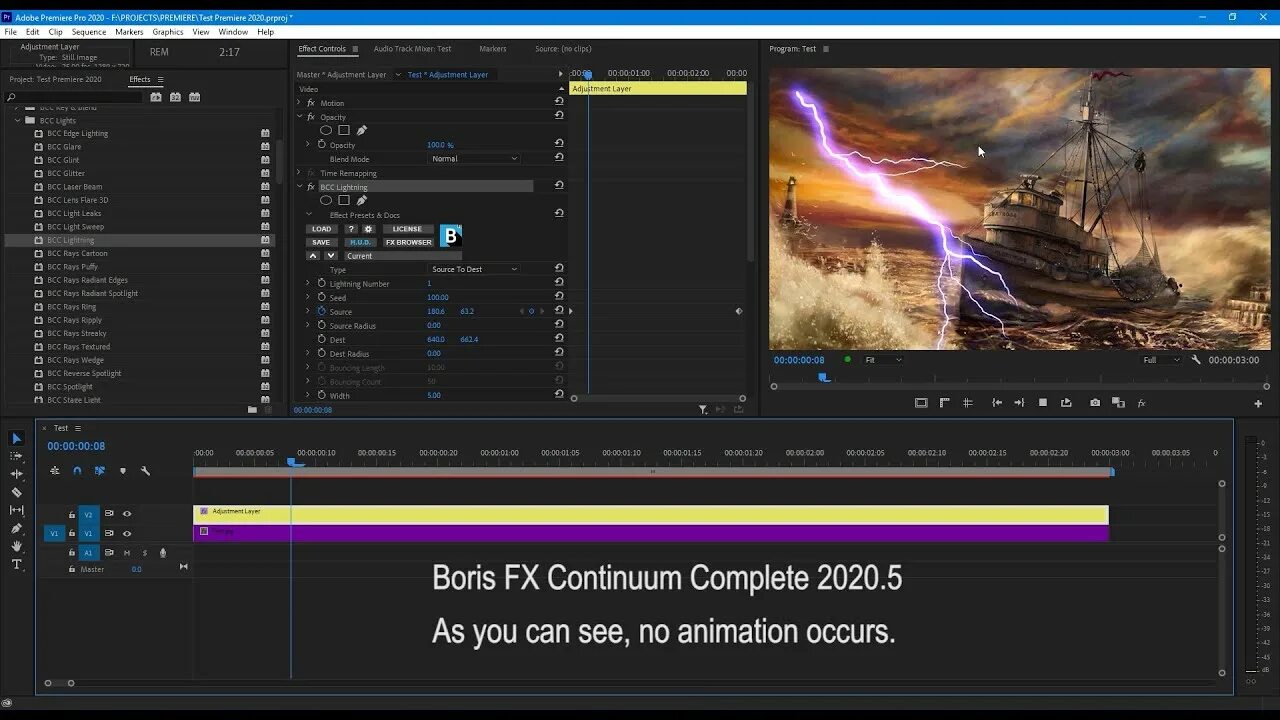Open the Type Source To Dest dropdown

[x=475, y=269]
